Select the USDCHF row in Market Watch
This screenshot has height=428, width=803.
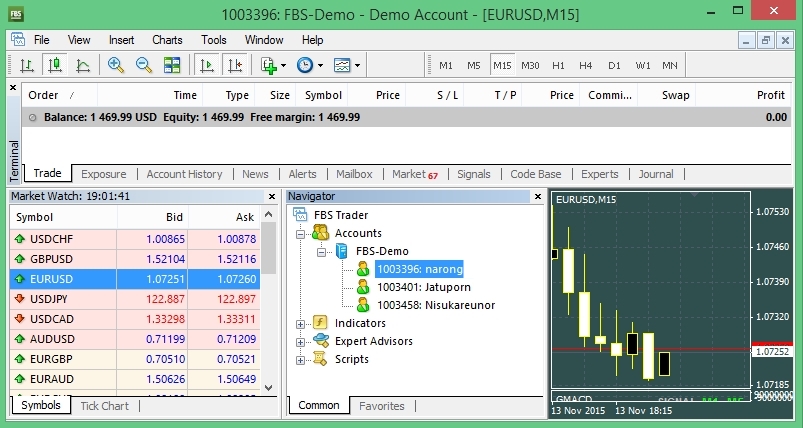tap(135, 239)
